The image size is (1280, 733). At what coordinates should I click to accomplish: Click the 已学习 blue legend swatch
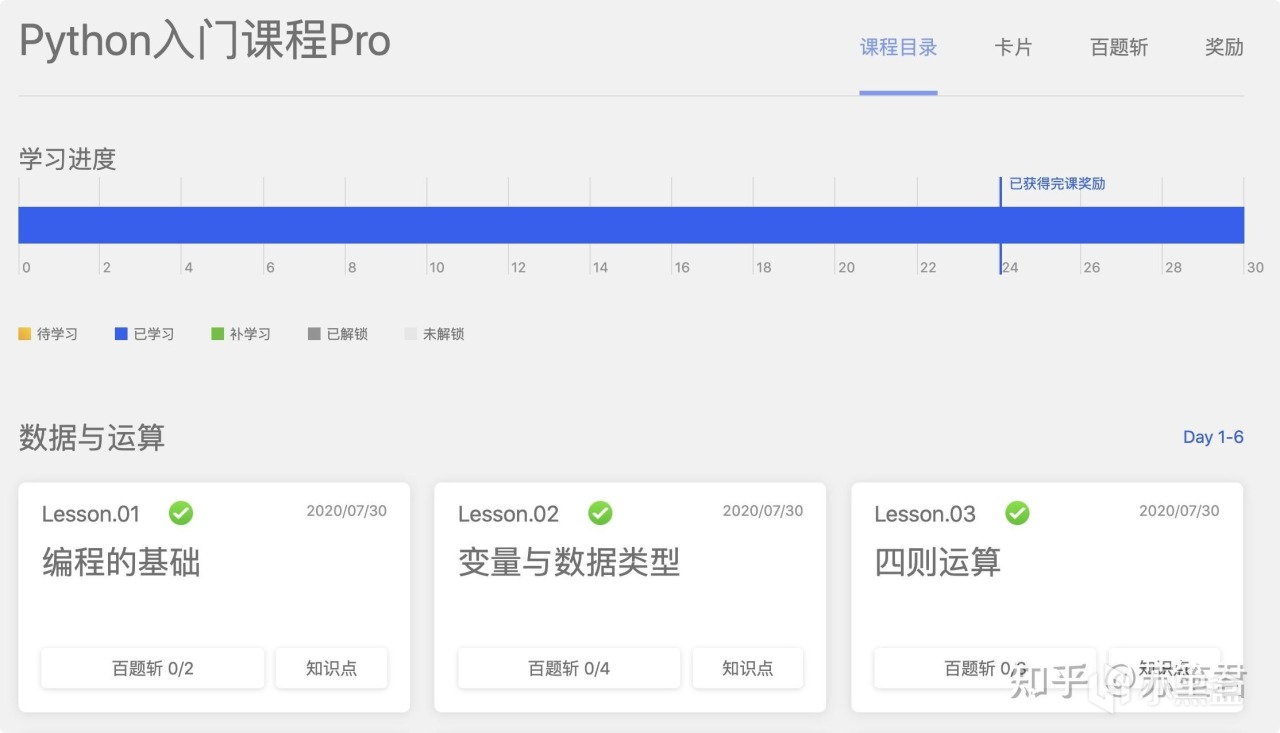[x=121, y=334]
